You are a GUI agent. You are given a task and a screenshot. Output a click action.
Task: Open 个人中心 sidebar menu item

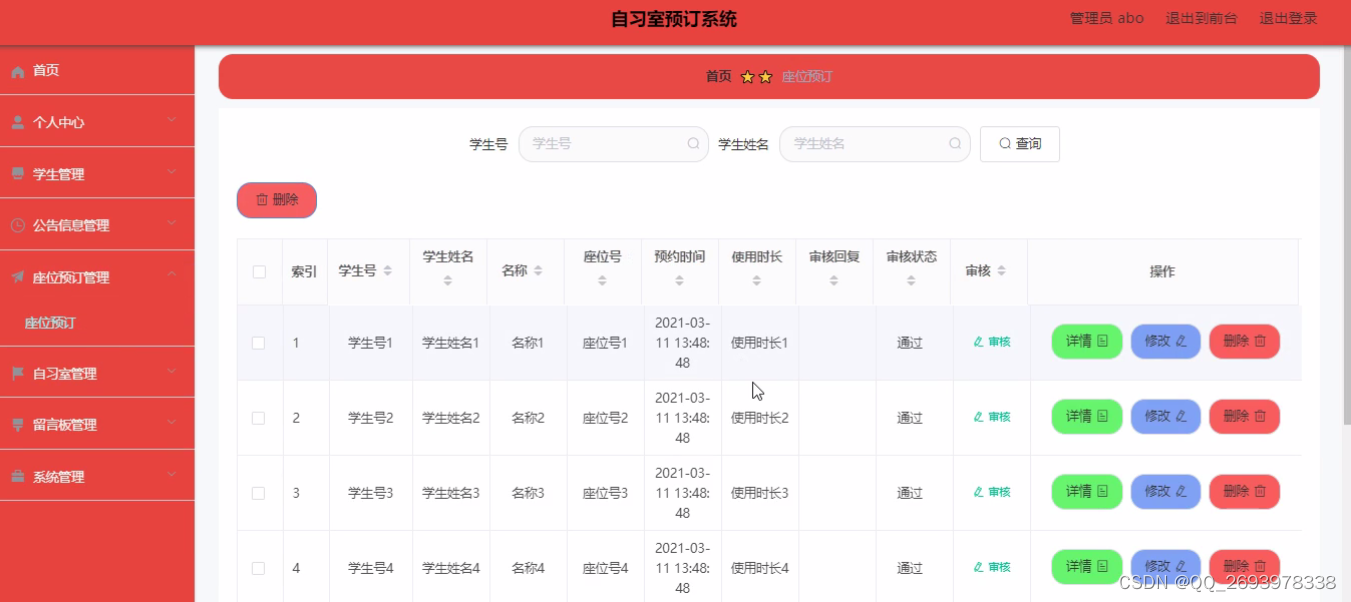click(x=97, y=122)
